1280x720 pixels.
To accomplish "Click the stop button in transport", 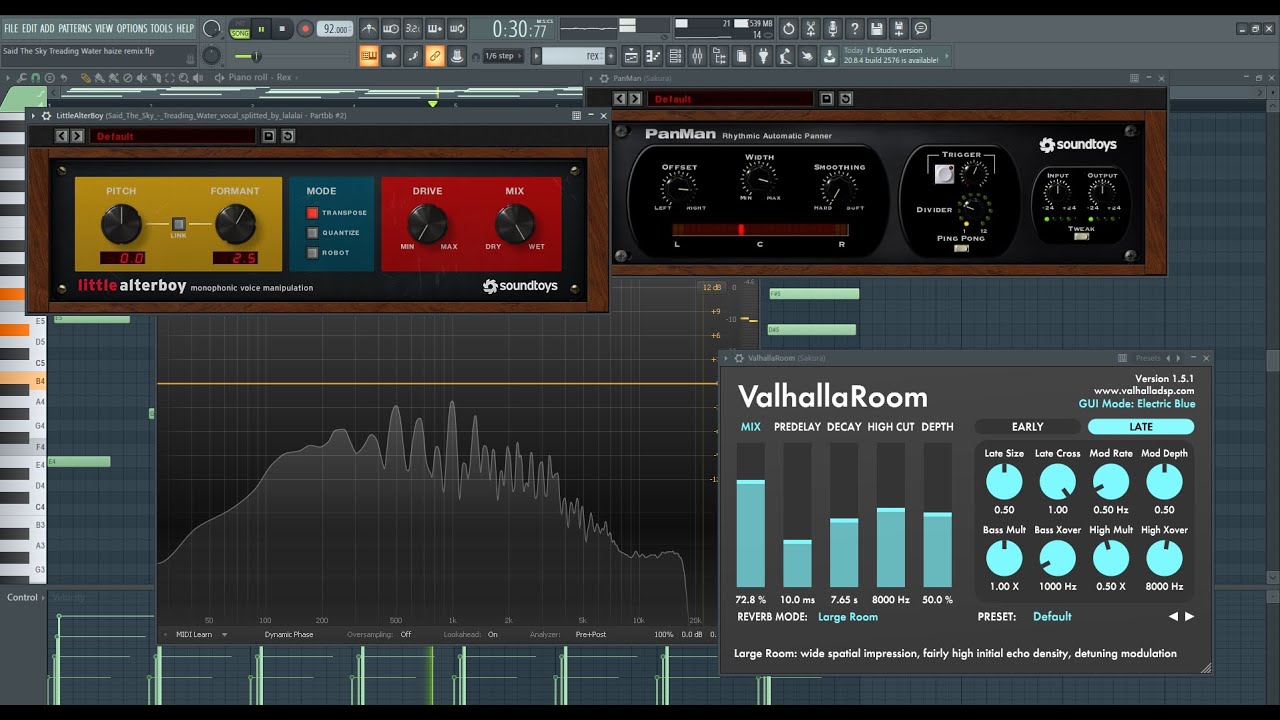I will click(283, 29).
